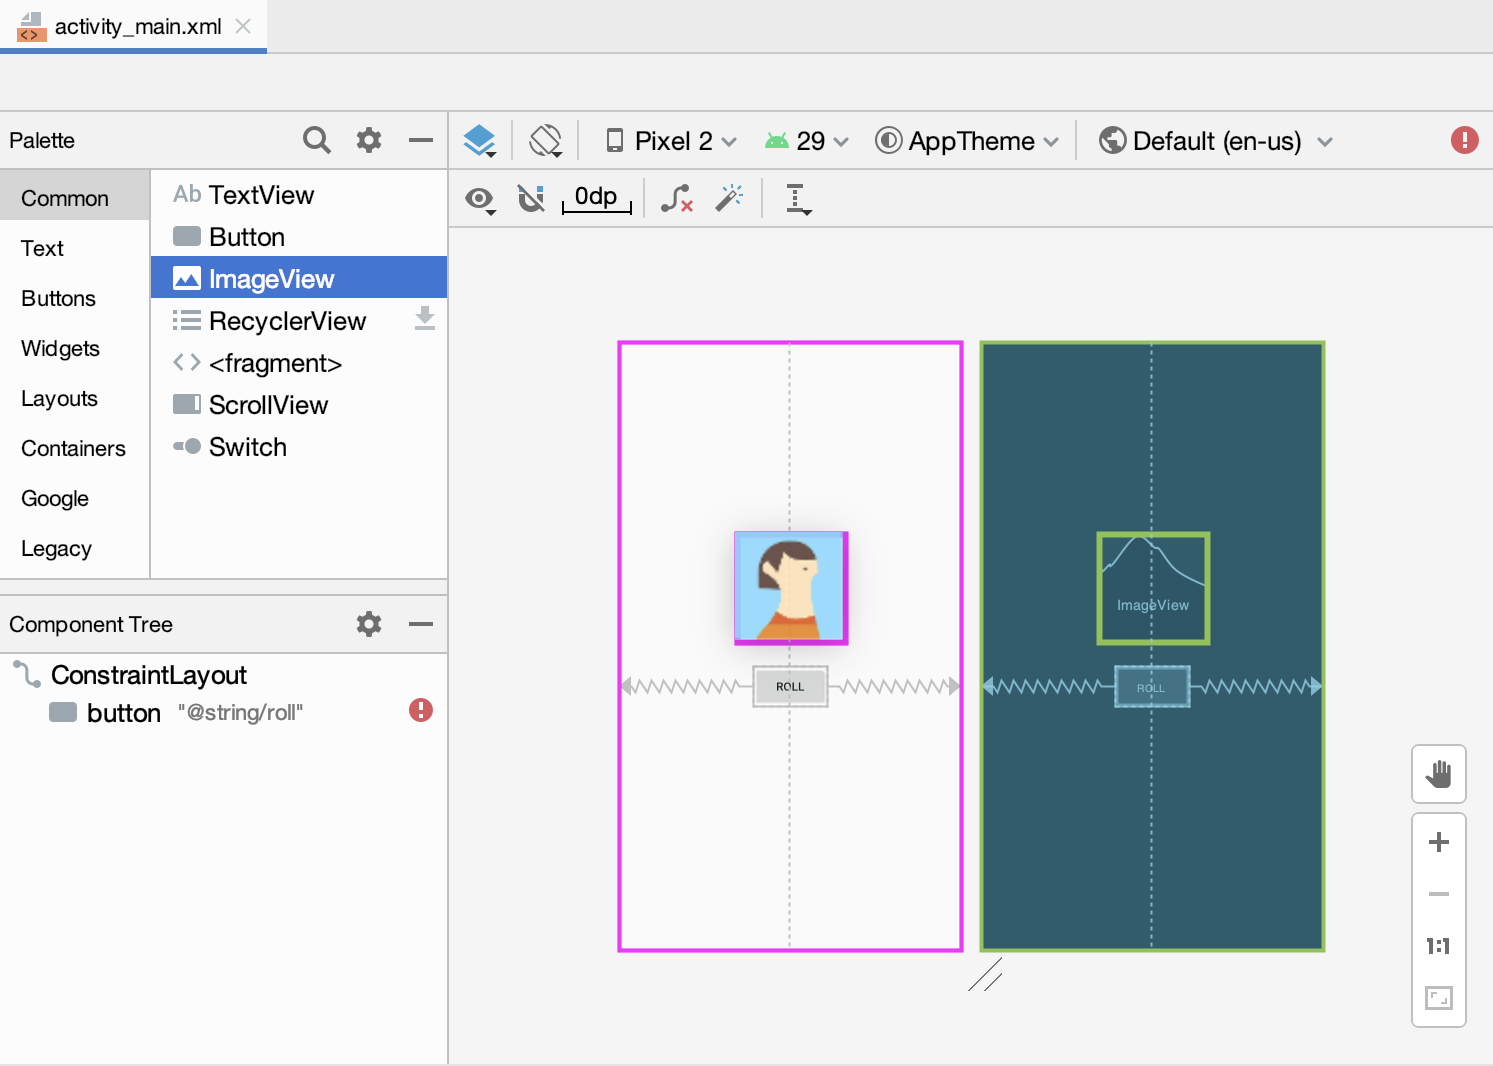Disable Autoconnect constraints
Image resolution: width=1493 pixels, height=1066 pixels.
click(531, 198)
